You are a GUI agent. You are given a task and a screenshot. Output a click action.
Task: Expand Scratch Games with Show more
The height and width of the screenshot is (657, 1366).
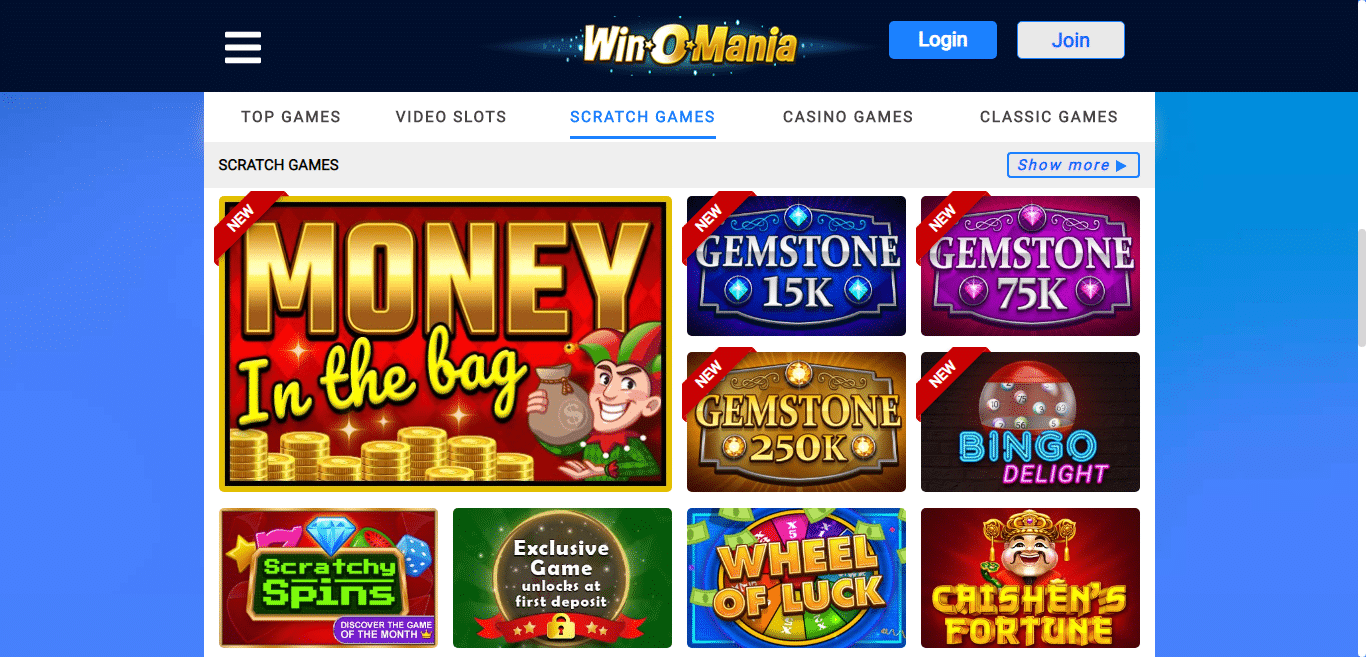coord(1073,165)
